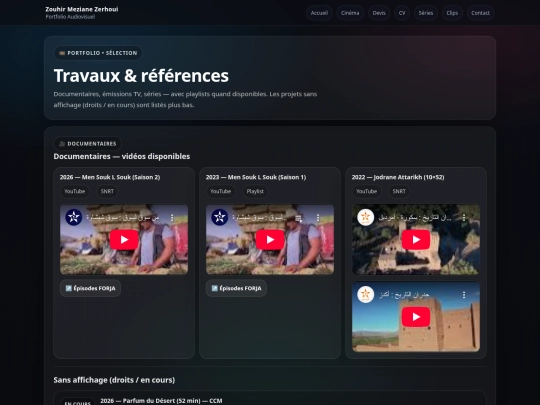Click Documentaires — vidéos disponibles heading
The height and width of the screenshot is (405, 540).
tap(122, 156)
